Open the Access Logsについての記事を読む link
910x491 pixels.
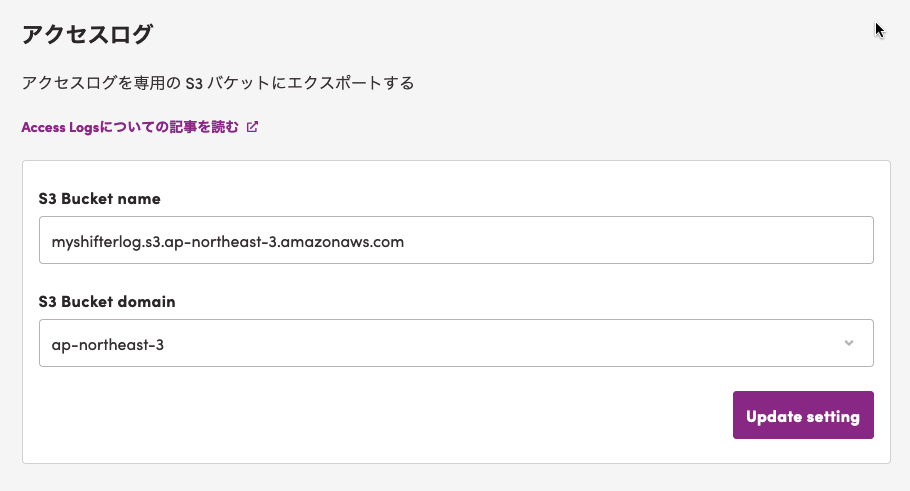click(x=130, y=127)
